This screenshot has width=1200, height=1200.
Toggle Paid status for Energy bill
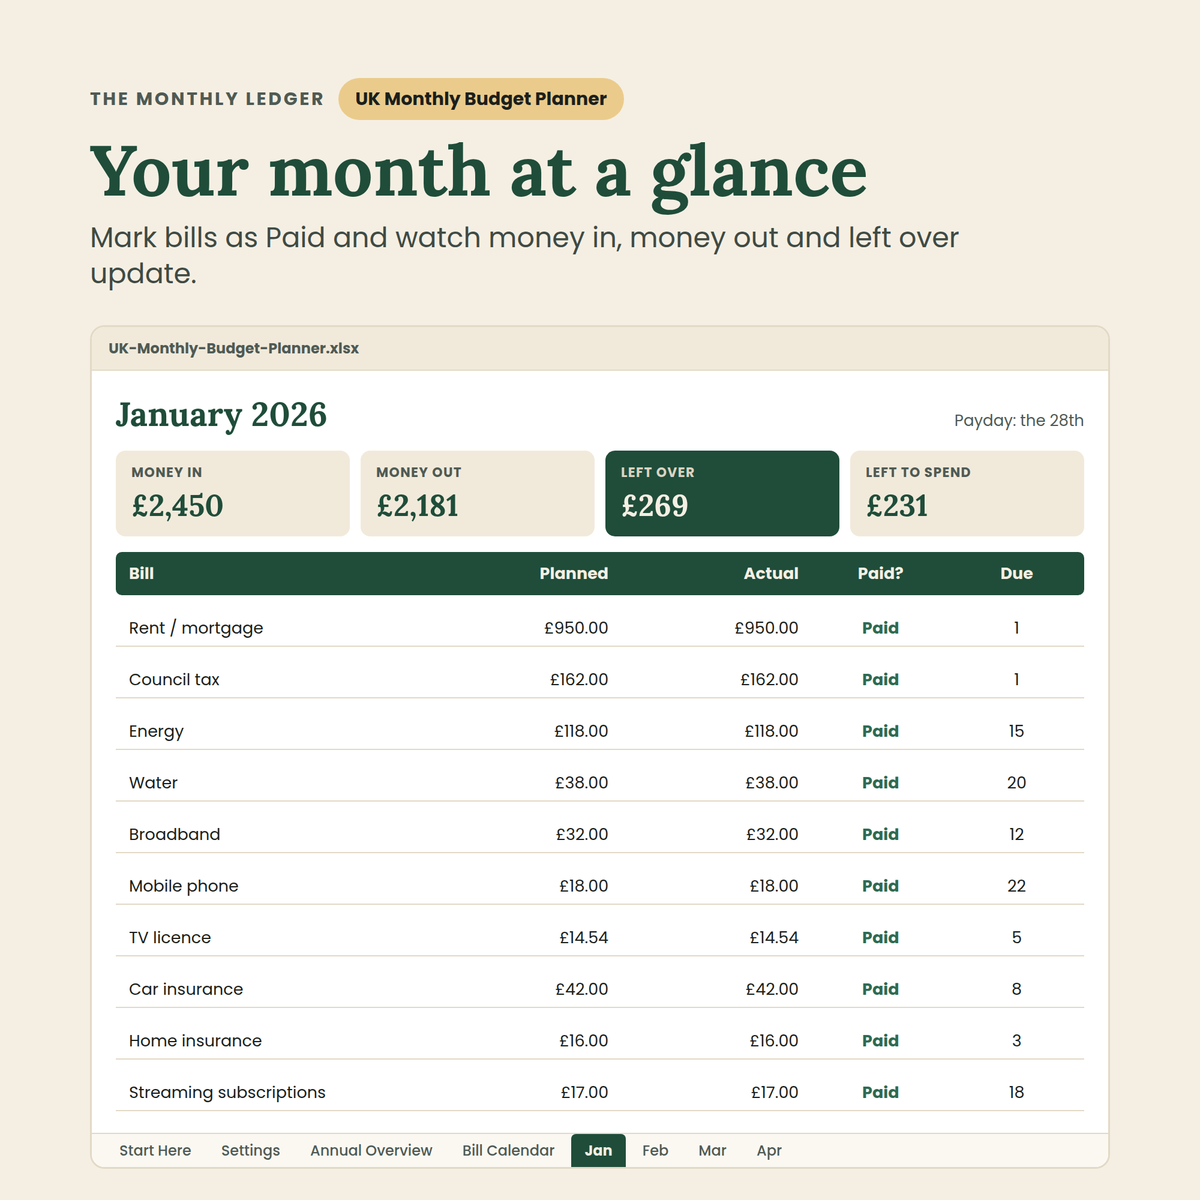[880, 731]
